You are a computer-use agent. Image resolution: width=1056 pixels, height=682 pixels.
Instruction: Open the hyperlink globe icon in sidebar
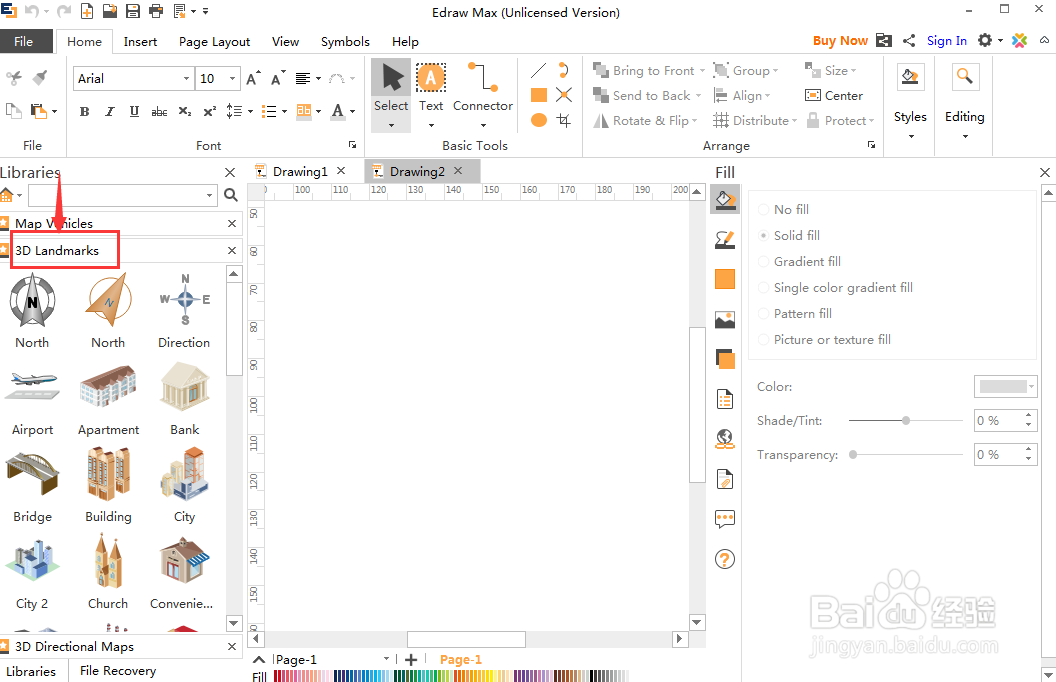tap(725, 439)
